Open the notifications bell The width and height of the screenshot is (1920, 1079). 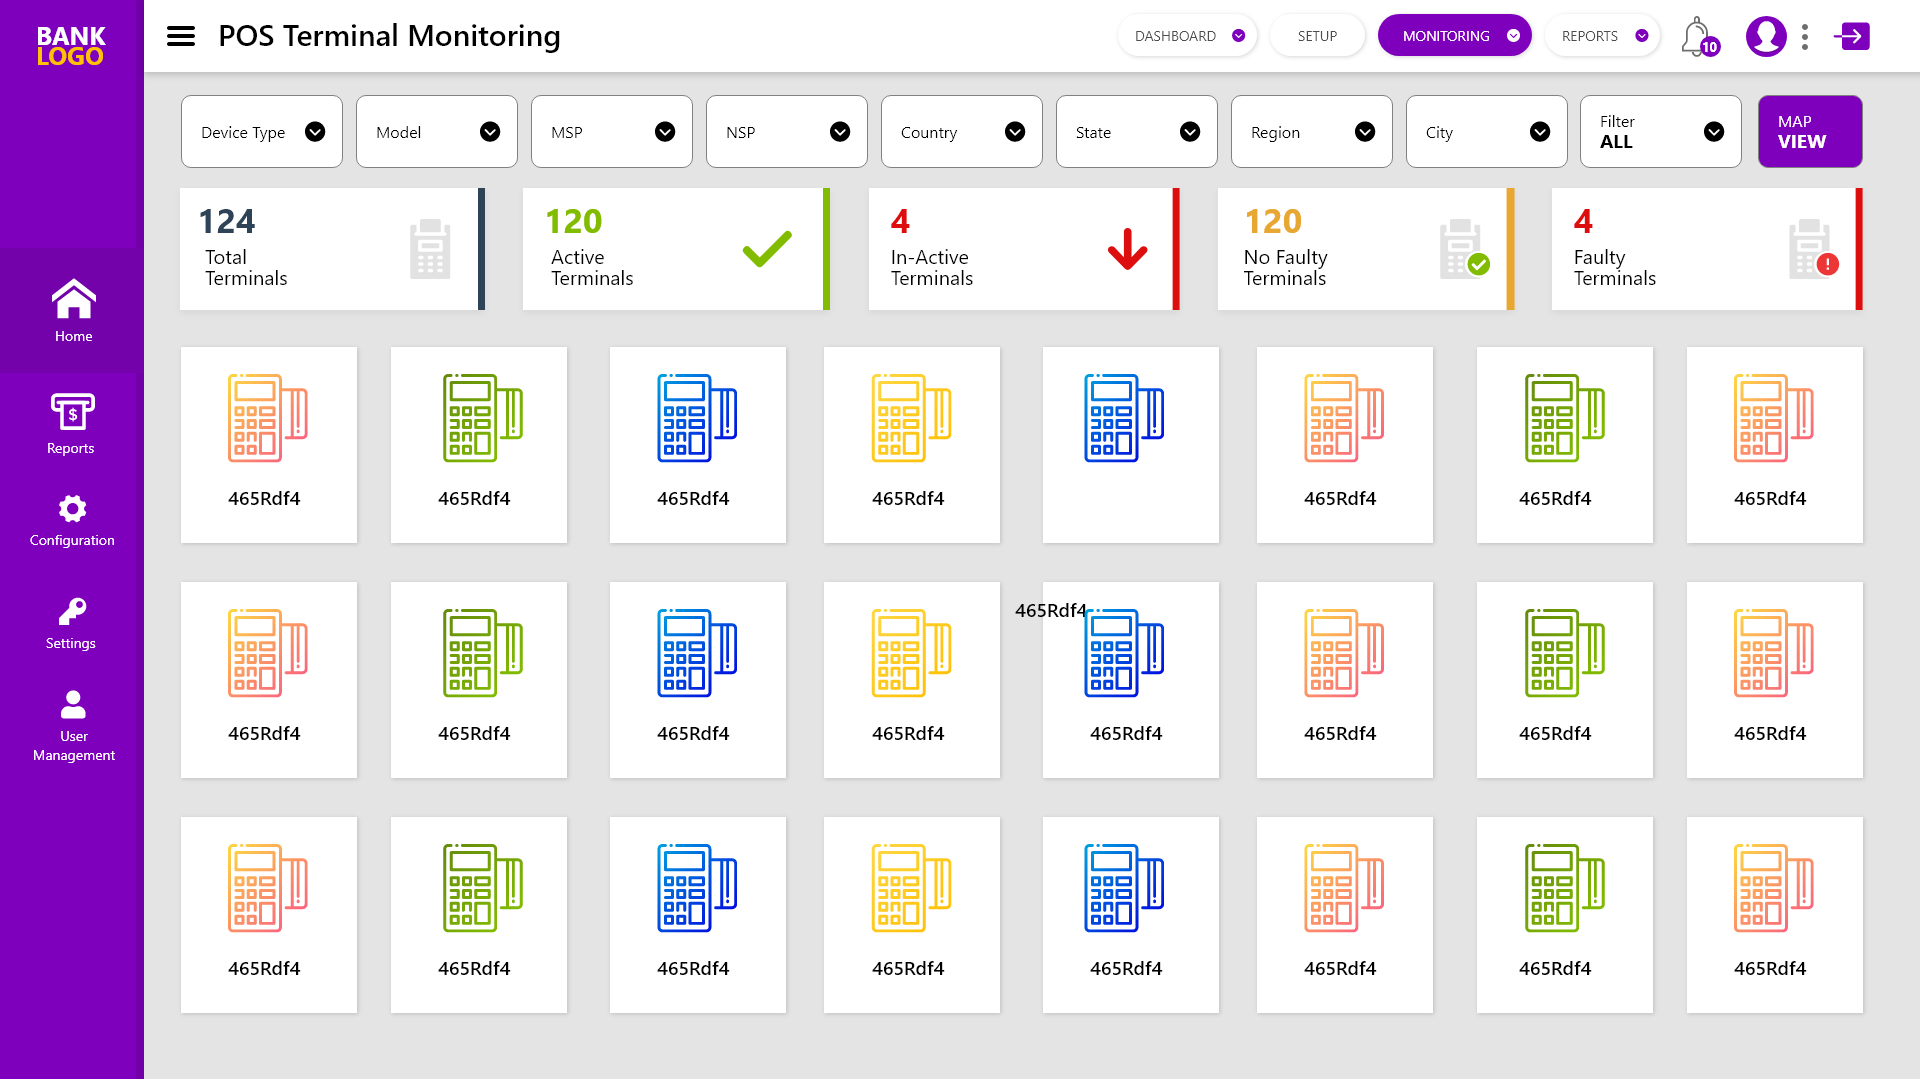coord(1696,37)
